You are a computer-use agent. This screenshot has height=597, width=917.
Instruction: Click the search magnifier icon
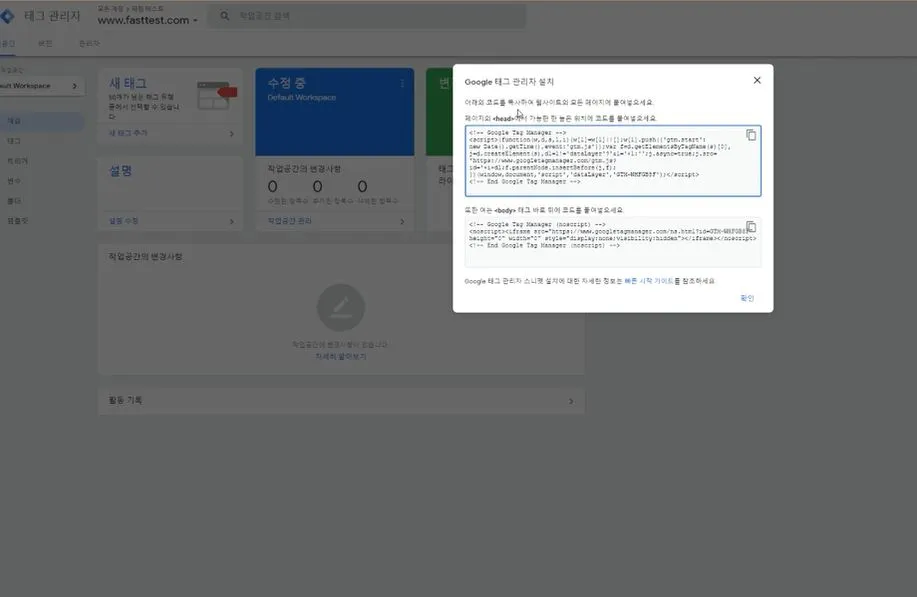pyautogui.click(x=225, y=16)
